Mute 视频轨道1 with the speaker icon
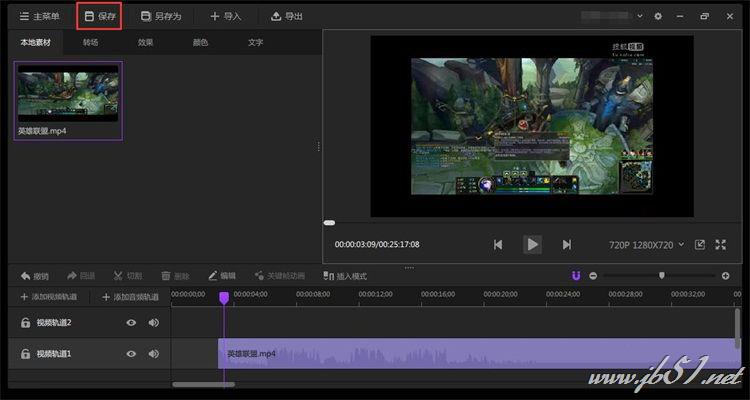Screen dimensions: 750x400 pos(154,354)
